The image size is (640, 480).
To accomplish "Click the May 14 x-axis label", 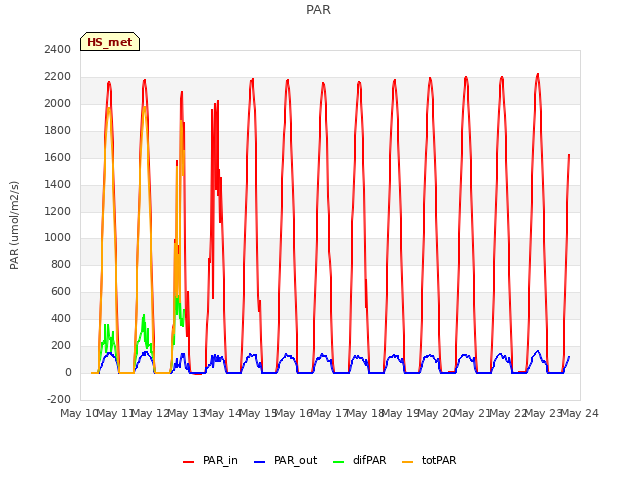I will pyautogui.click(x=222, y=413).
